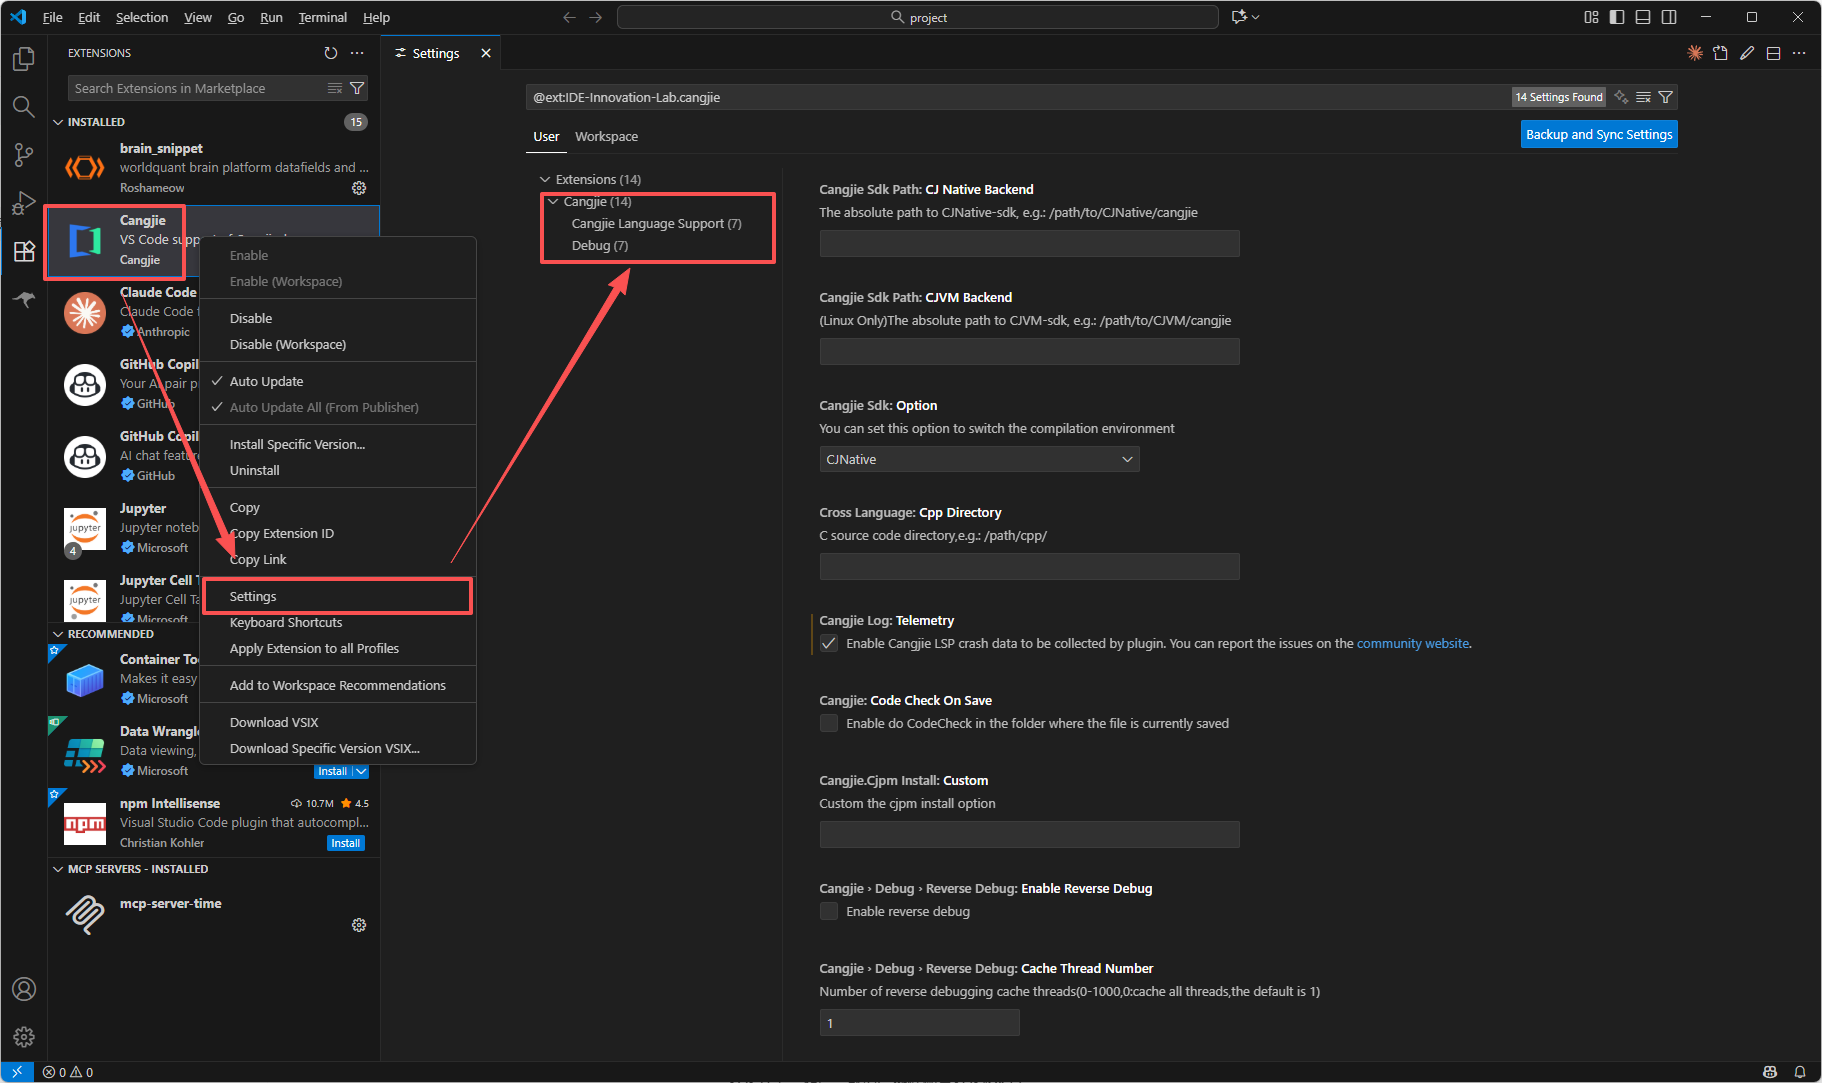Select Download VSIX in context menu
The height and width of the screenshot is (1083, 1822).
(x=338, y=722)
